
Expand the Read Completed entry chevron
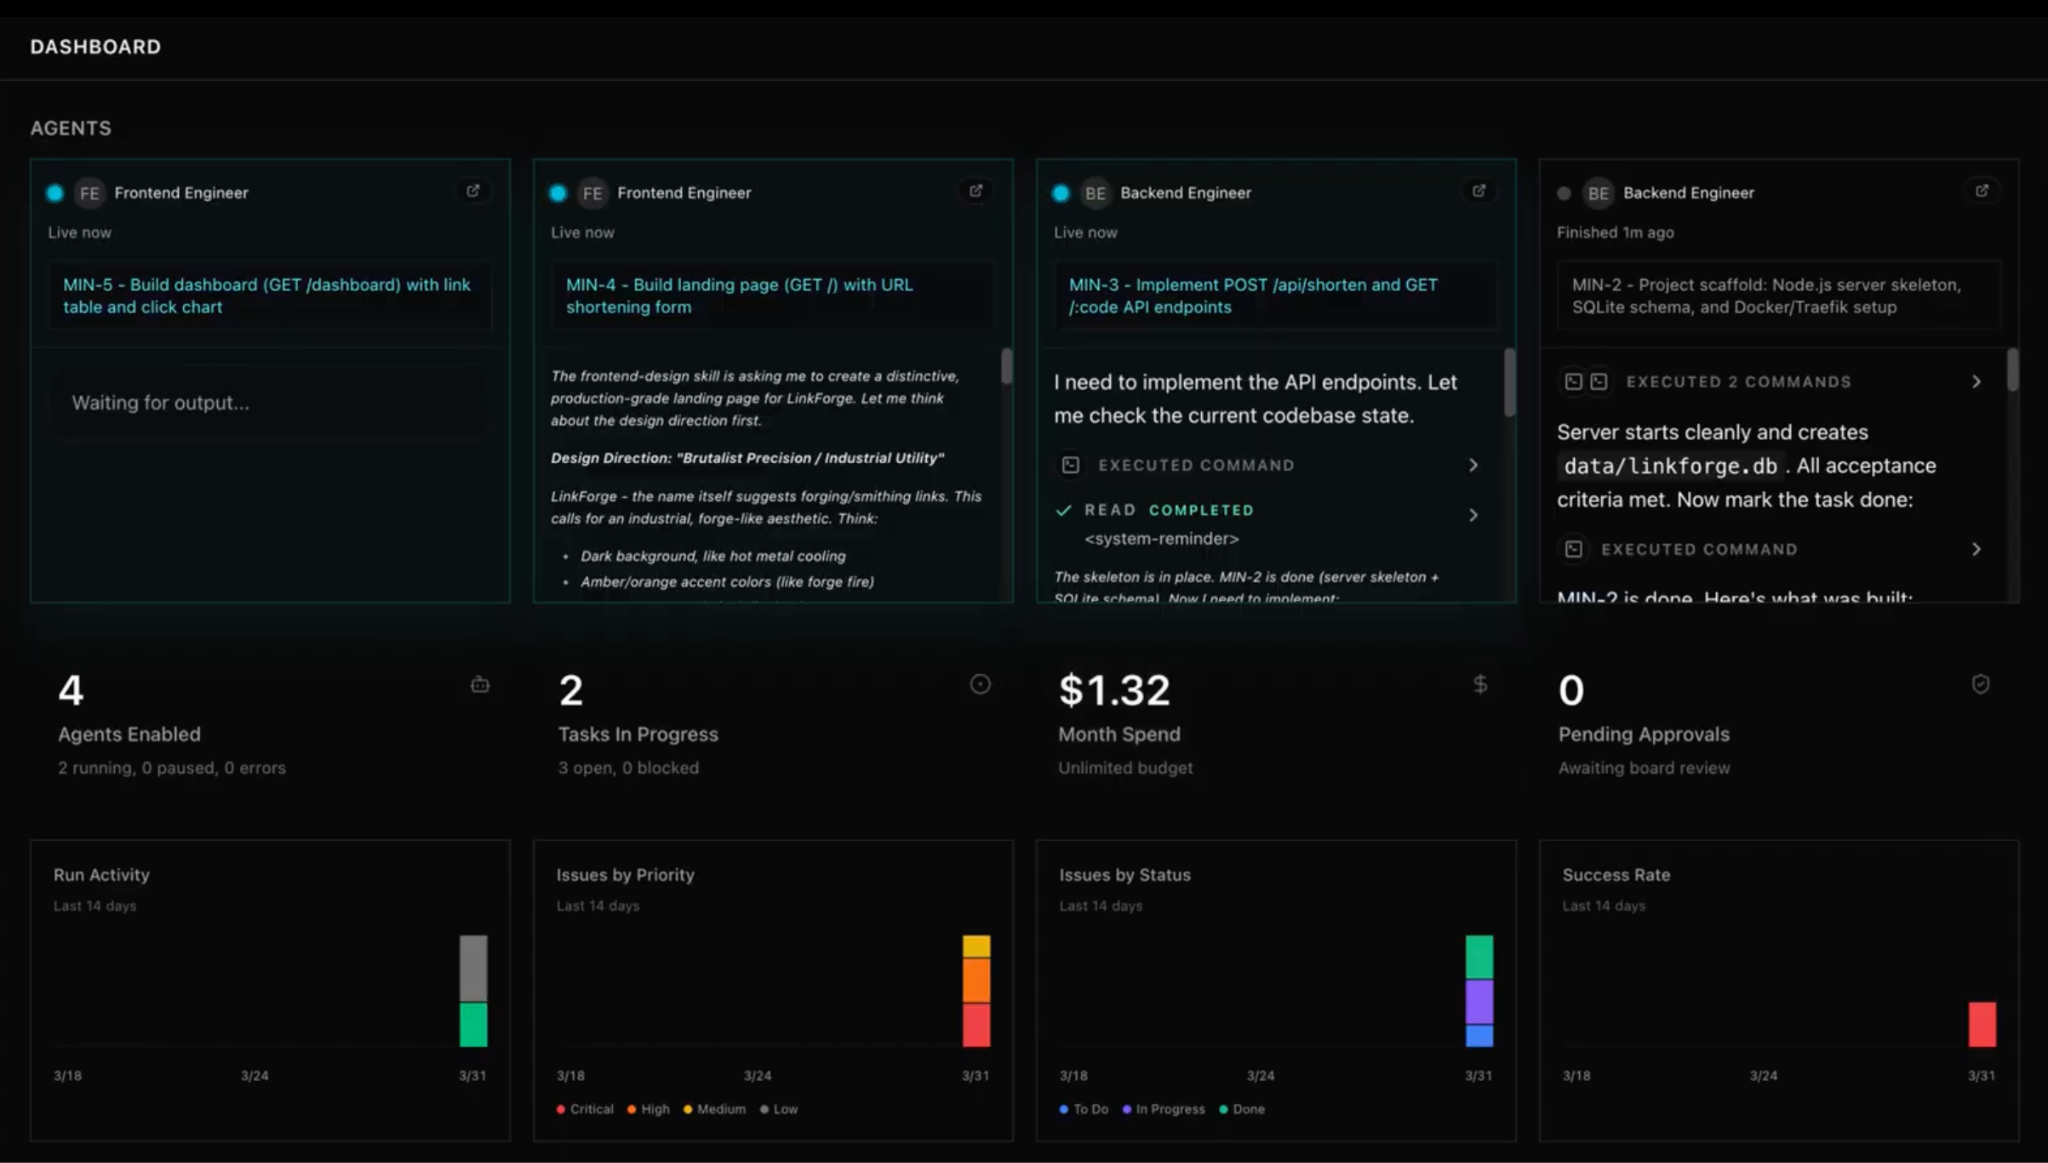coord(1473,515)
